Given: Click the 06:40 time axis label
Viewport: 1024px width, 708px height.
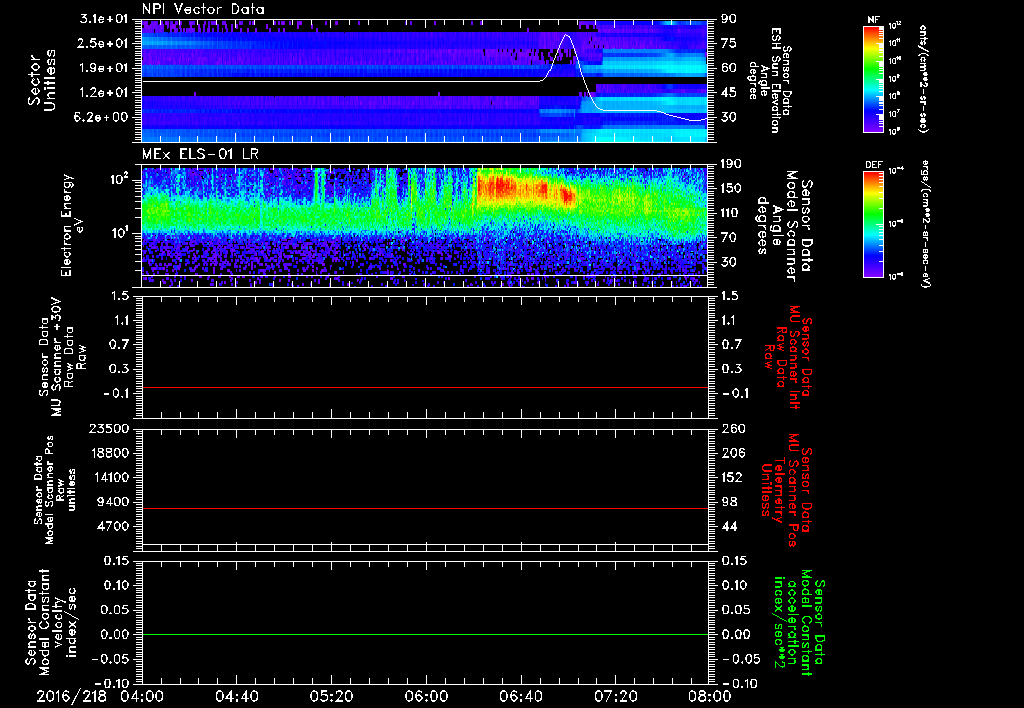Looking at the screenshot, I should click(519, 696).
